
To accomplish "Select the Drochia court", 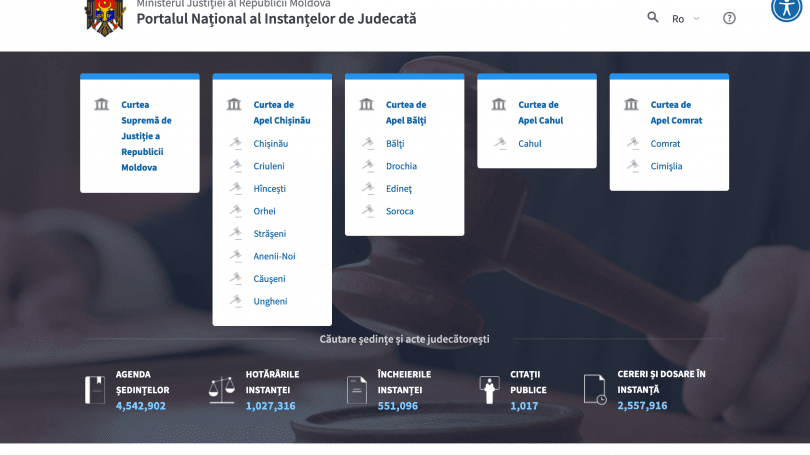I will [401, 166].
